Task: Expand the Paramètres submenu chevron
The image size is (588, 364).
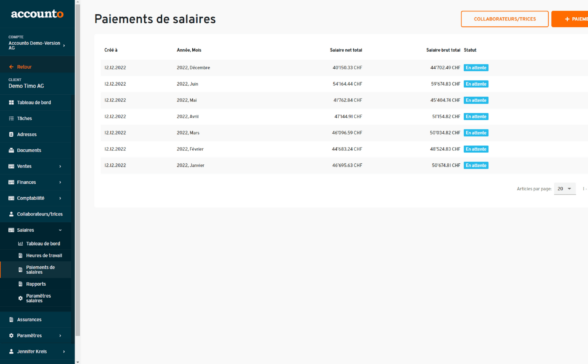Action: click(60, 336)
